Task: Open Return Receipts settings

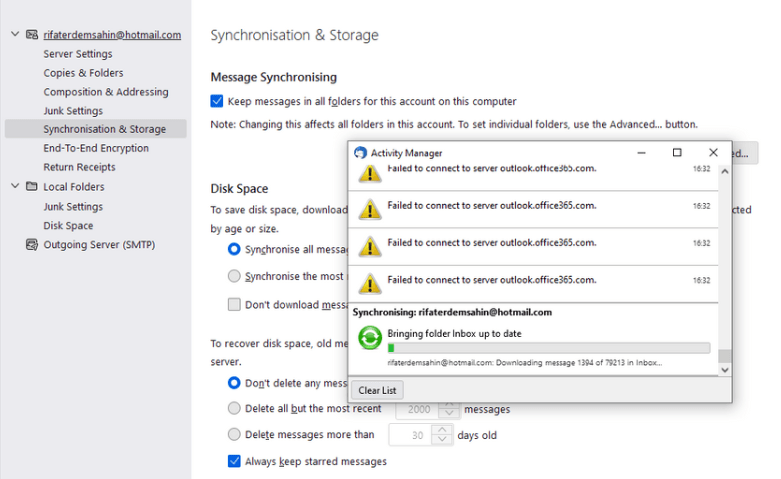Action: [x=79, y=167]
